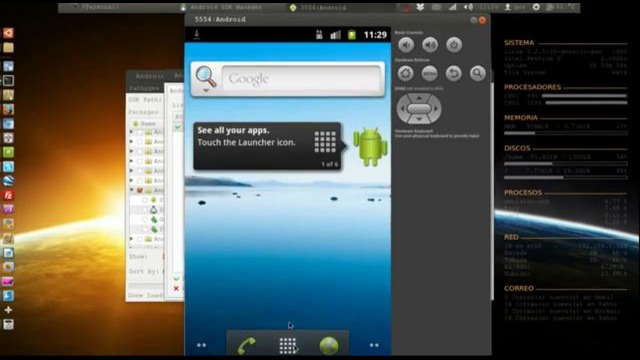Image resolution: width=640 pixels, height=360 pixels.
Task: Tap the download notification icon in status bar
Action: click(x=196, y=34)
